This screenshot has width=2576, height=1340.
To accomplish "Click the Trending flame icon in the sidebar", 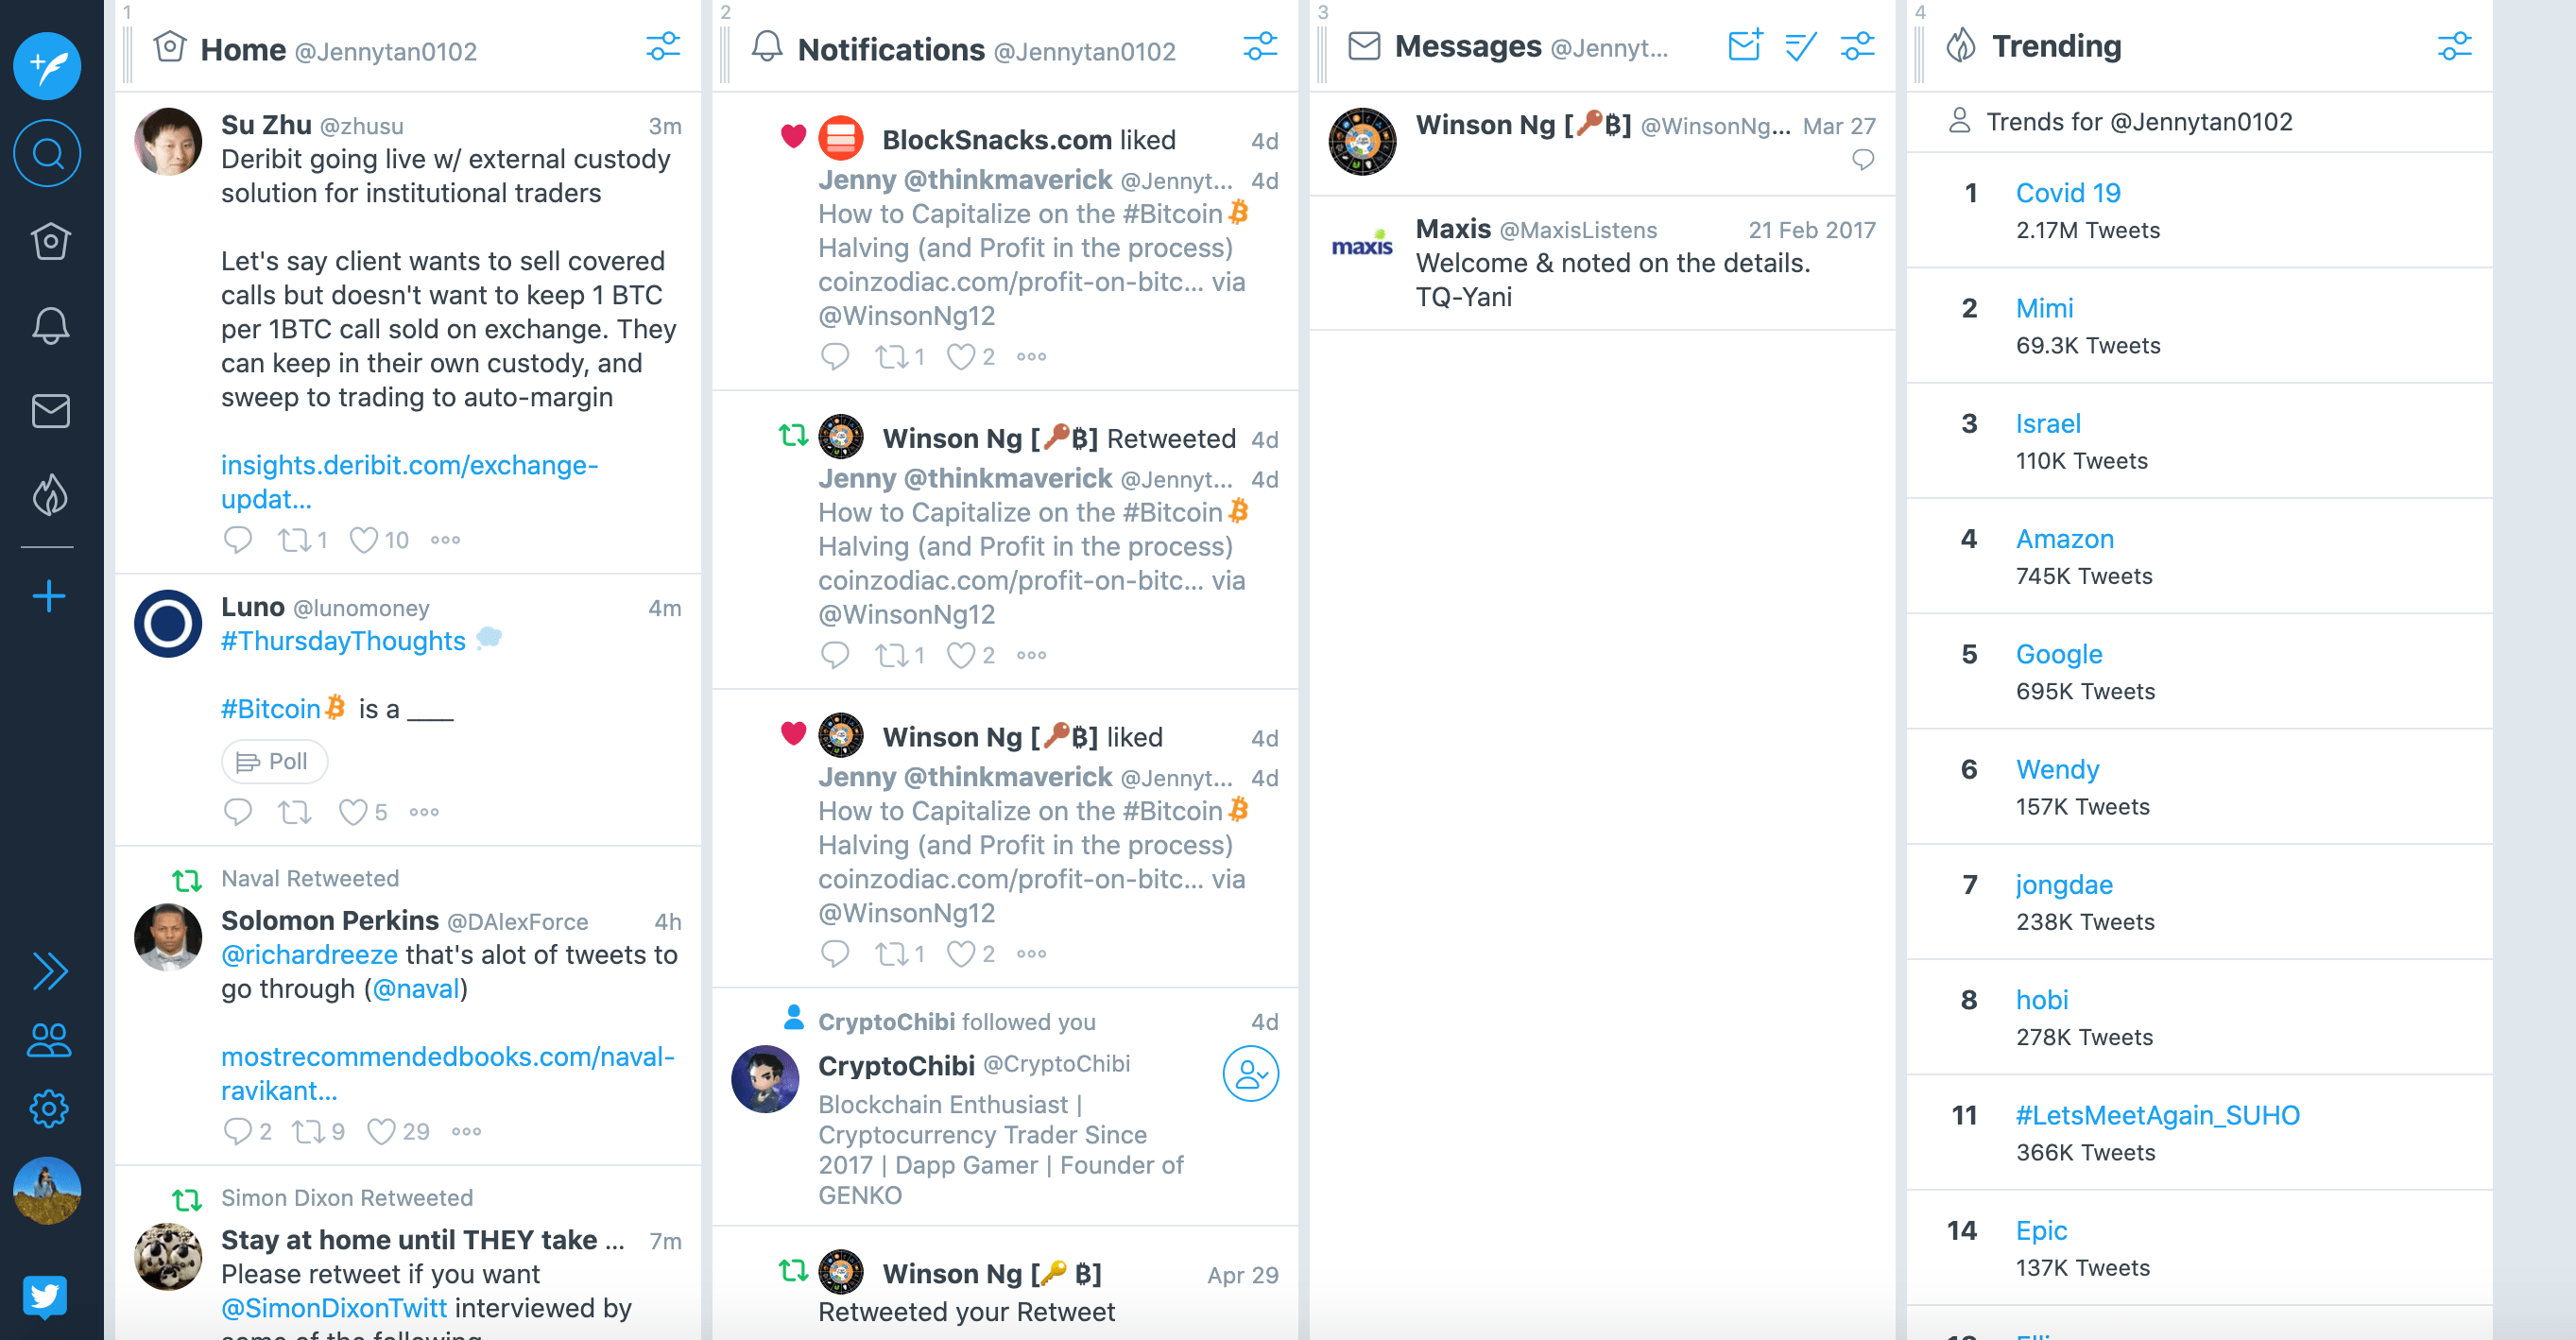I will (50, 495).
